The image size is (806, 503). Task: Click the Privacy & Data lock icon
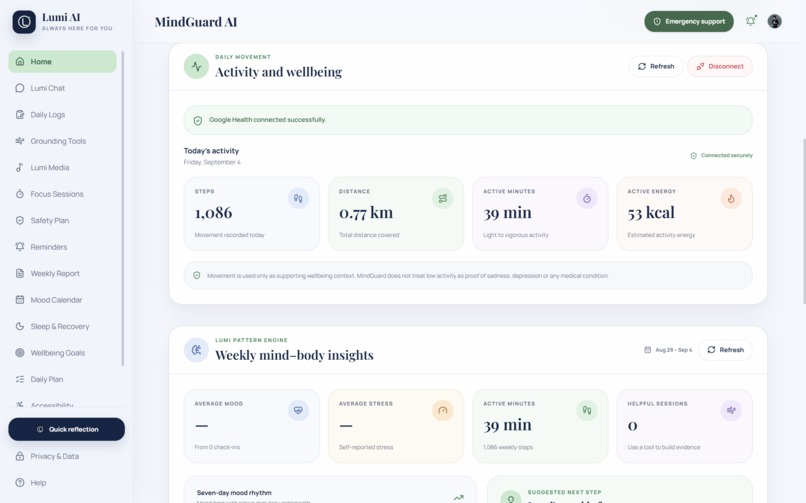click(x=20, y=456)
